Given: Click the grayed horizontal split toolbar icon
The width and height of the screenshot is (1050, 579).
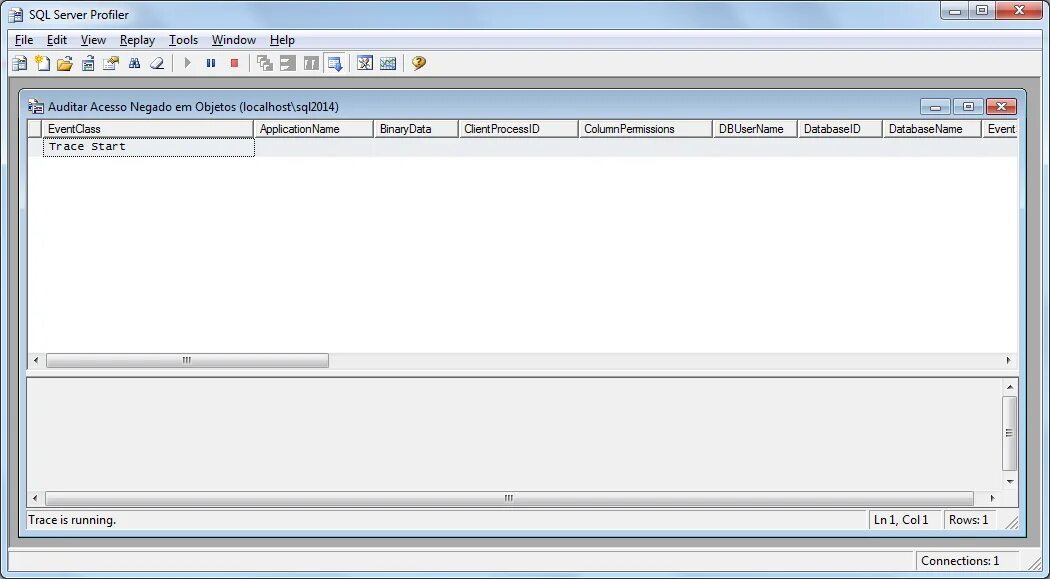Looking at the screenshot, I should pyautogui.click(x=288, y=64).
